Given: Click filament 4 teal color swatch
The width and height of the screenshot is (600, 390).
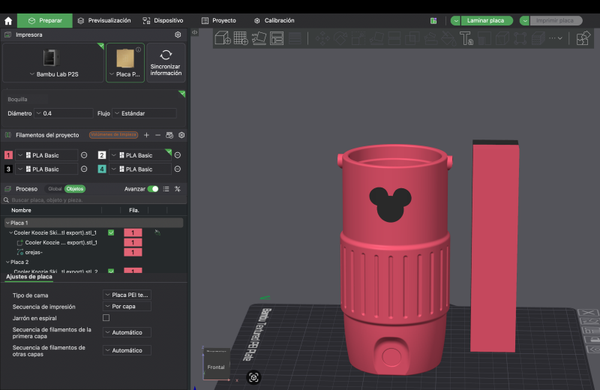Looking at the screenshot, I should click(102, 169).
